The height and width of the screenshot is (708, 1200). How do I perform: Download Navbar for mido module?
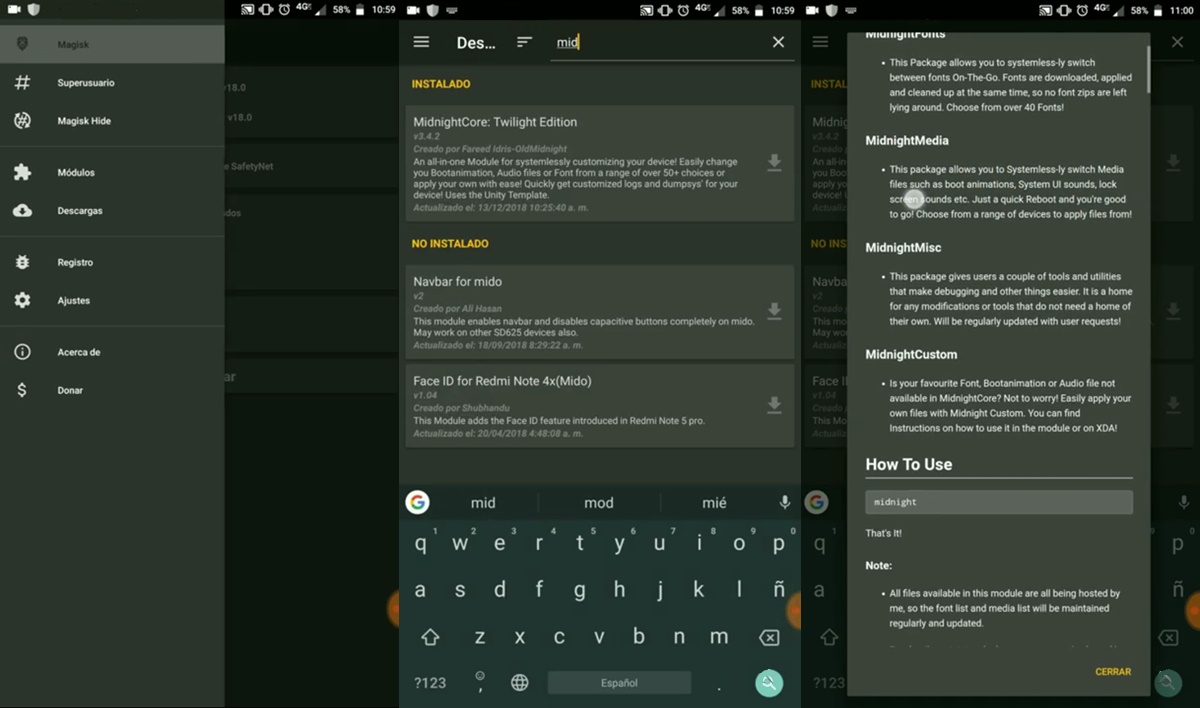(774, 312)
